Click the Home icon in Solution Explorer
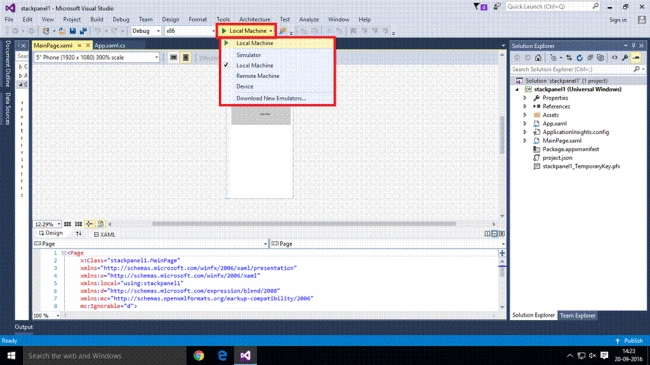Screen dimensions: 650x365 538,58
